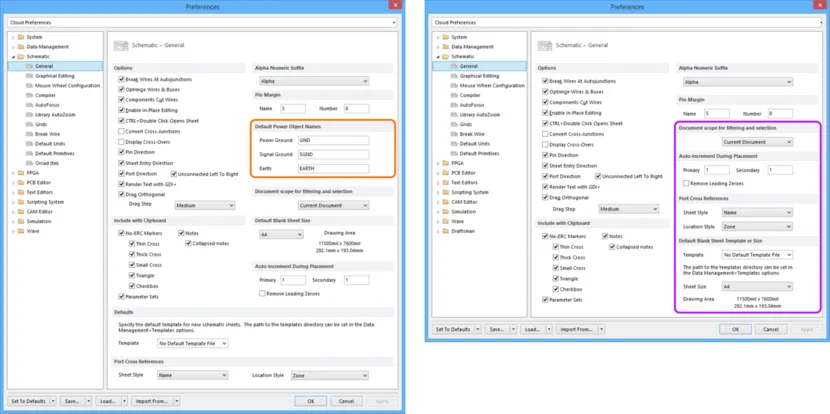Toggle Unconnected Left To Right in left window
830x414 pixels.
174,174
